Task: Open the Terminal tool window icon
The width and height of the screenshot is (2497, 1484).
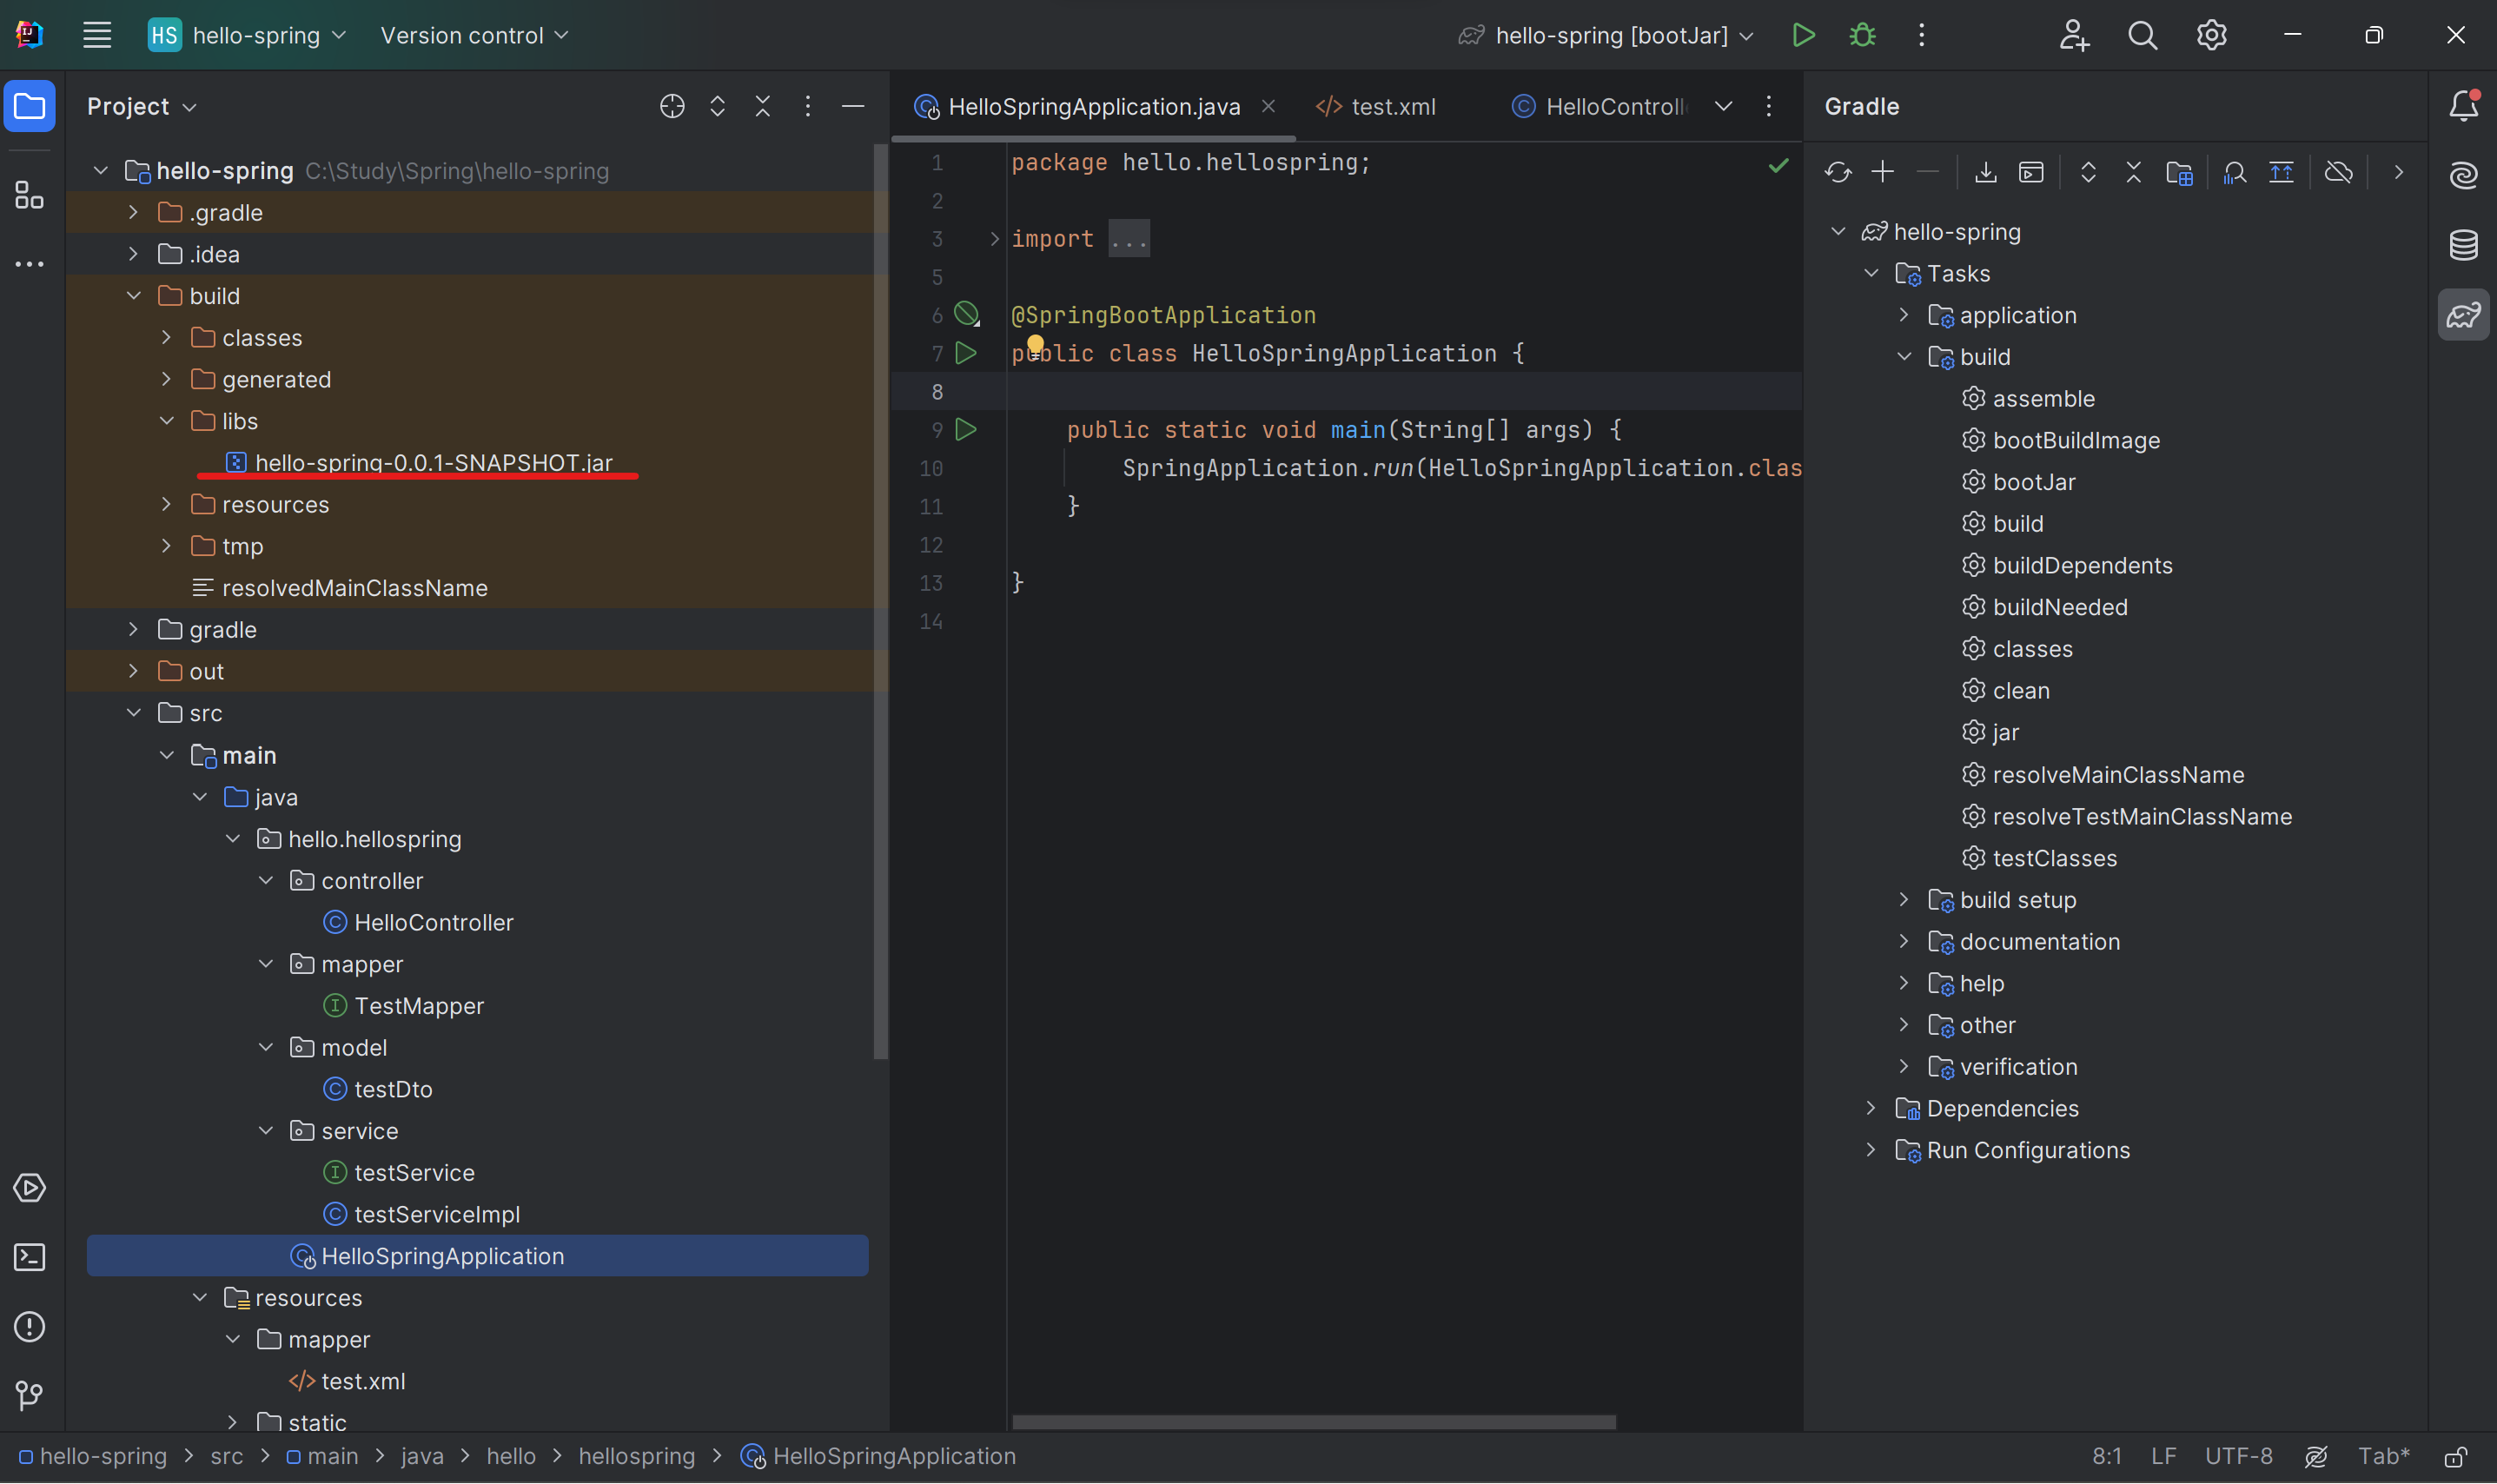Action: click(x=29, y=1257)
